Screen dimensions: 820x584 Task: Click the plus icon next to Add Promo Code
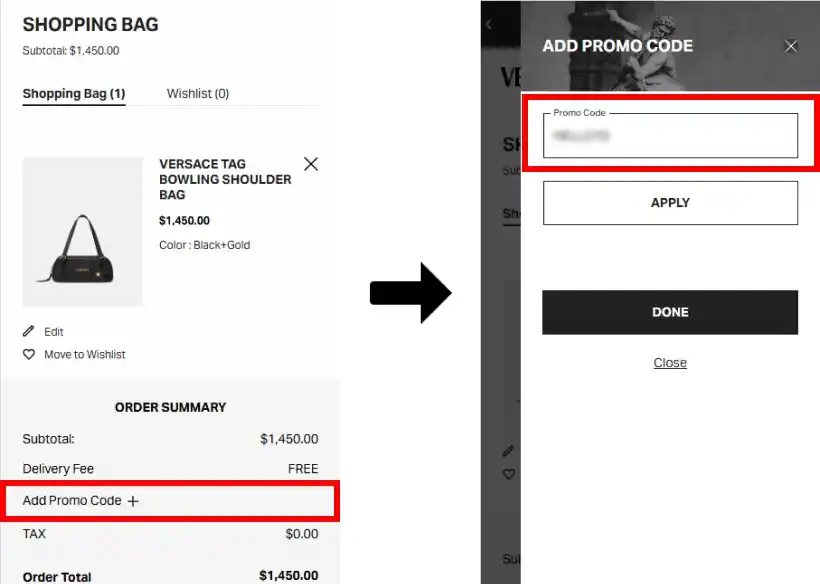click(133, 501)
